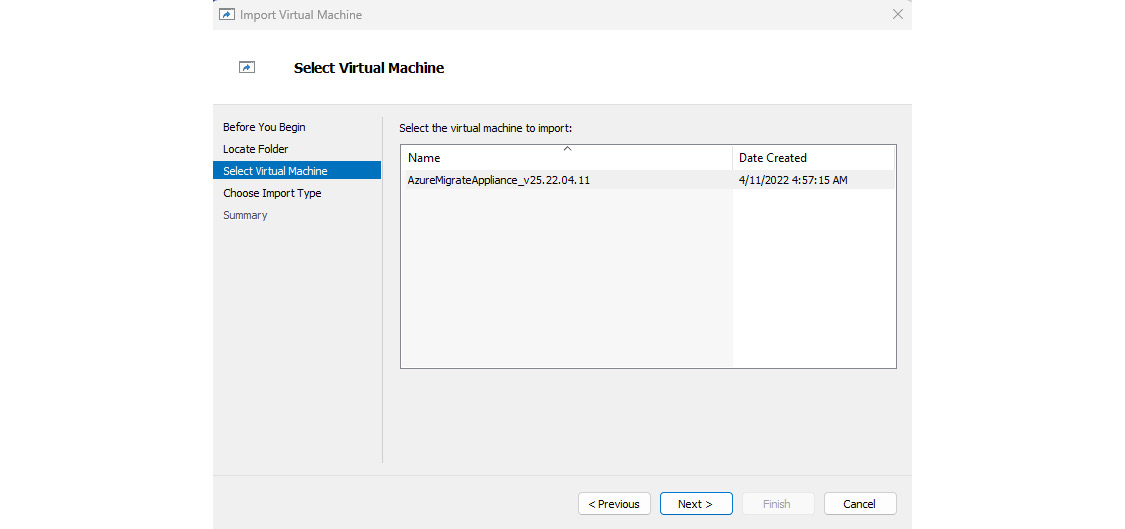Close the Import Virtual Machine dialog

click(898, 14)
